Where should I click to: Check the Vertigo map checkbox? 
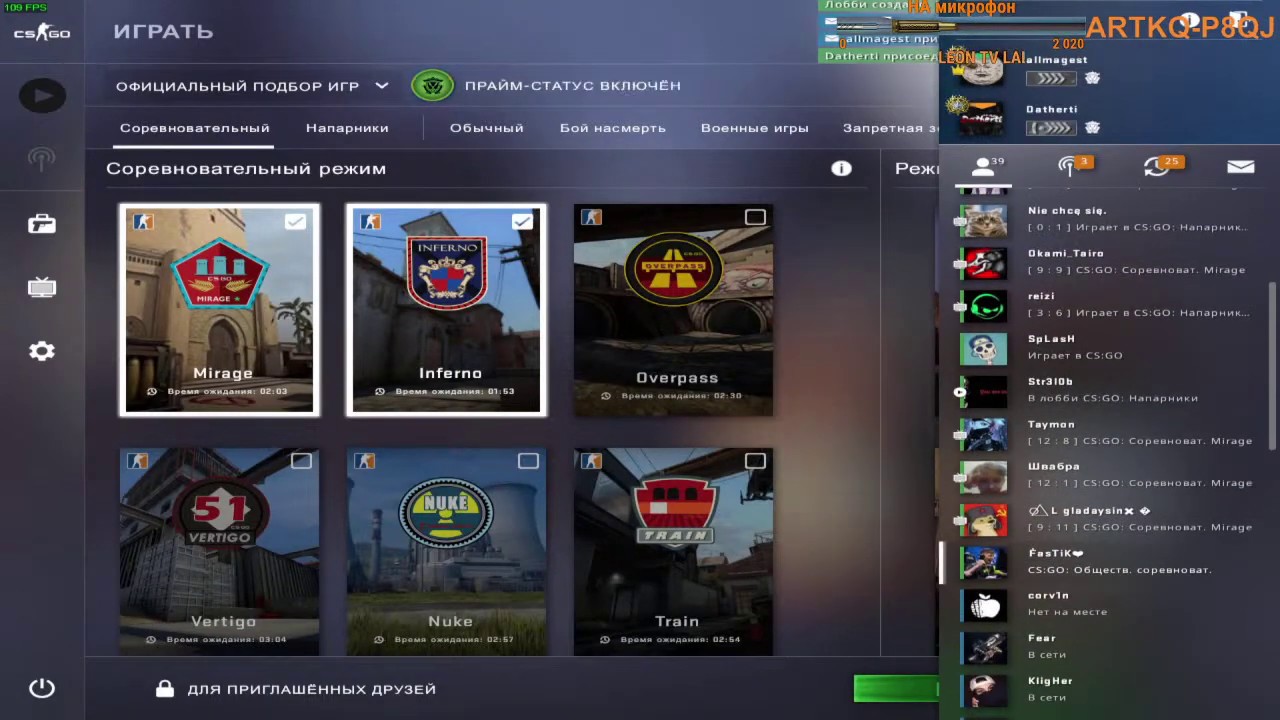pyautogui.click(x=301, y=461)
